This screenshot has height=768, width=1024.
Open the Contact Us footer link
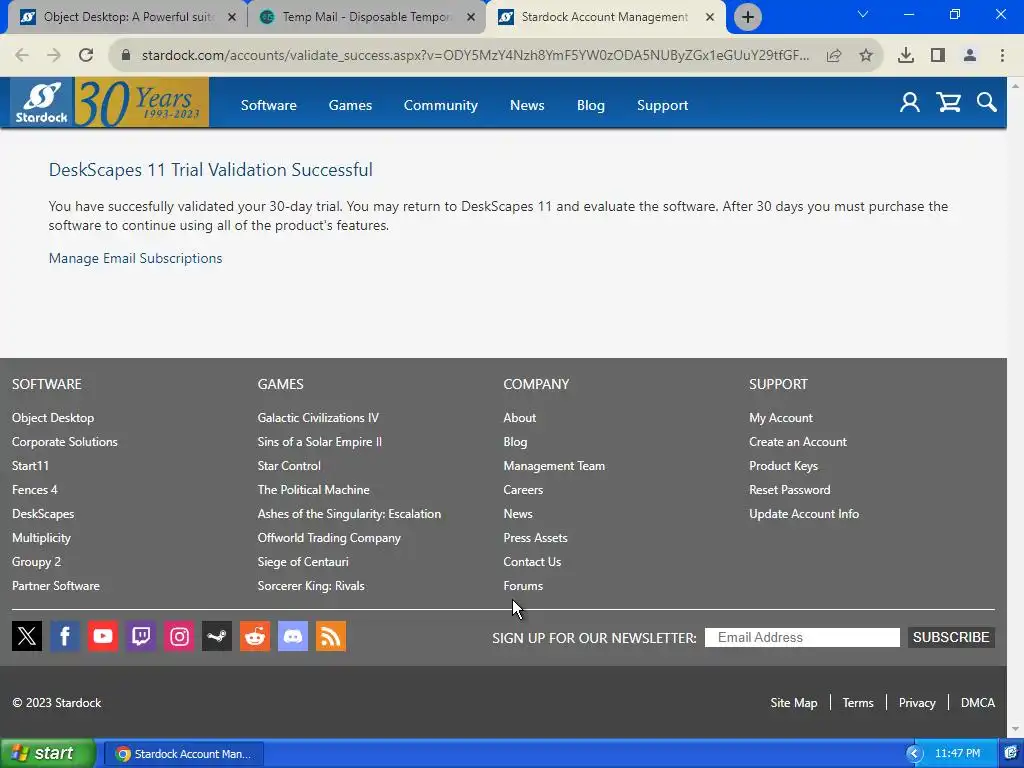(x=532, y=562)
